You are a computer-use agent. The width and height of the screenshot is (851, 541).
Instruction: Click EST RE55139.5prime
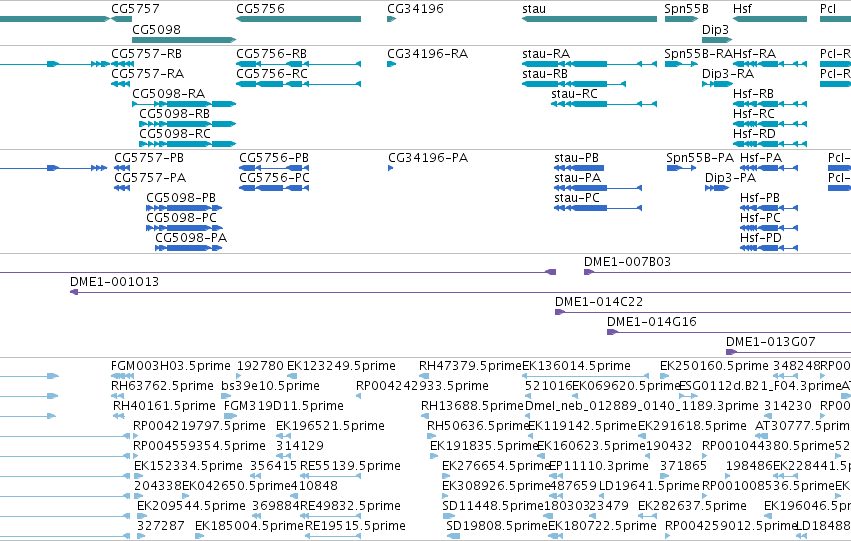coord(351,466)
